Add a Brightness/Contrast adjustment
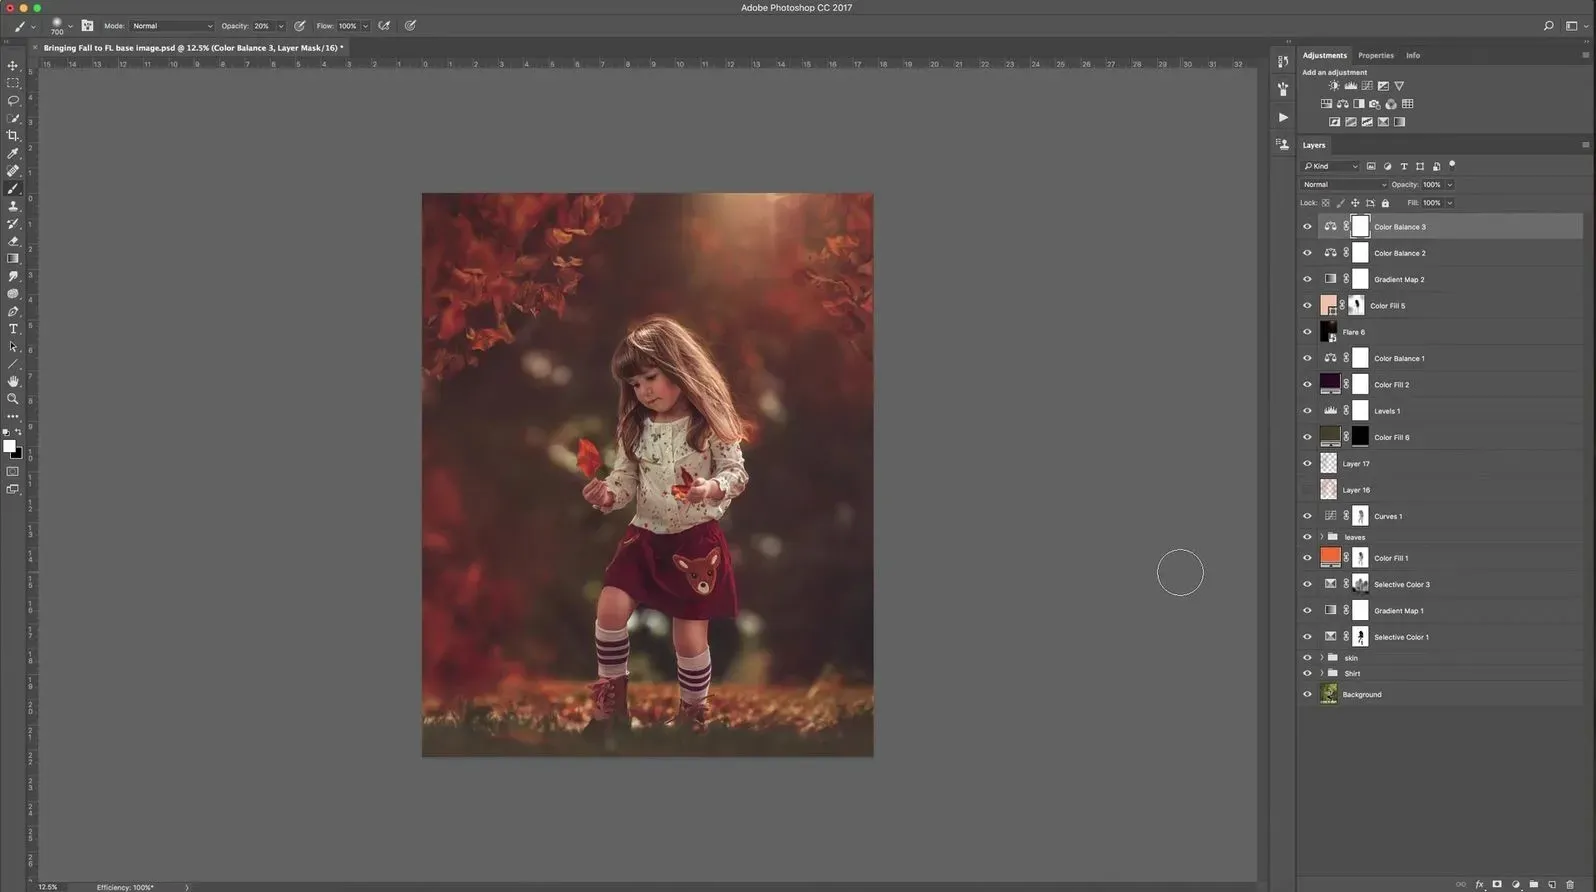 click(x=1334, y=86)
